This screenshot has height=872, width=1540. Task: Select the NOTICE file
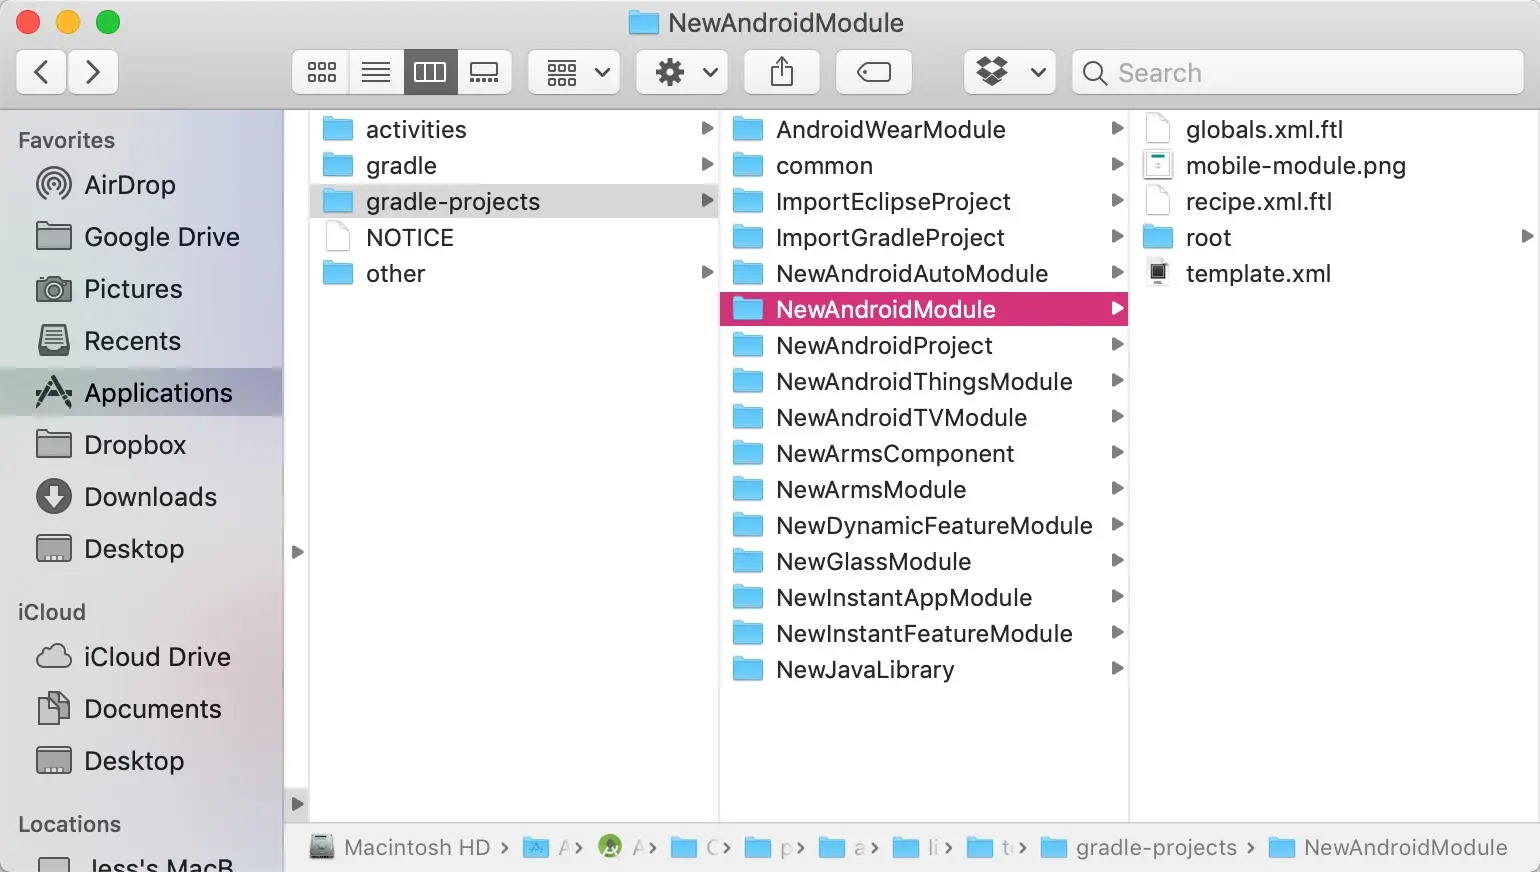pyautogui.click(x=514, y=237)
